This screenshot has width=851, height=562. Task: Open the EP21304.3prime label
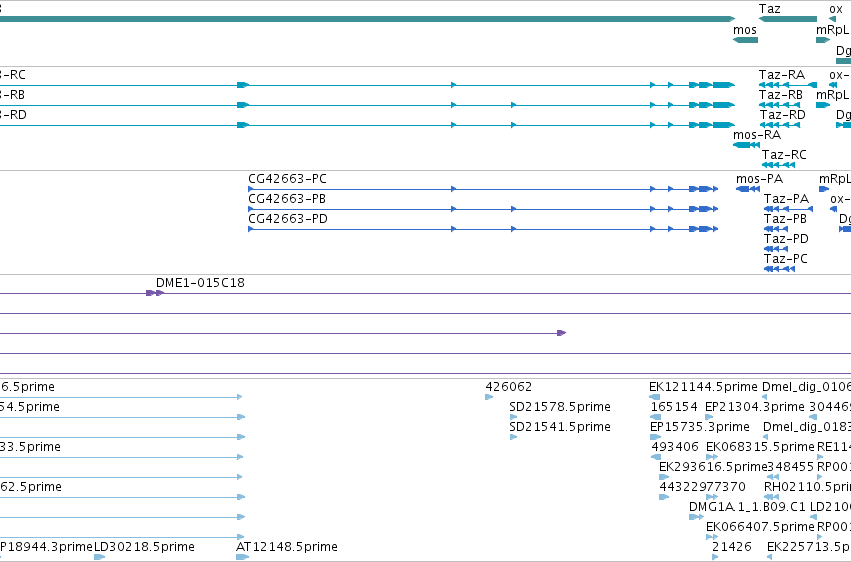(754, 407)
